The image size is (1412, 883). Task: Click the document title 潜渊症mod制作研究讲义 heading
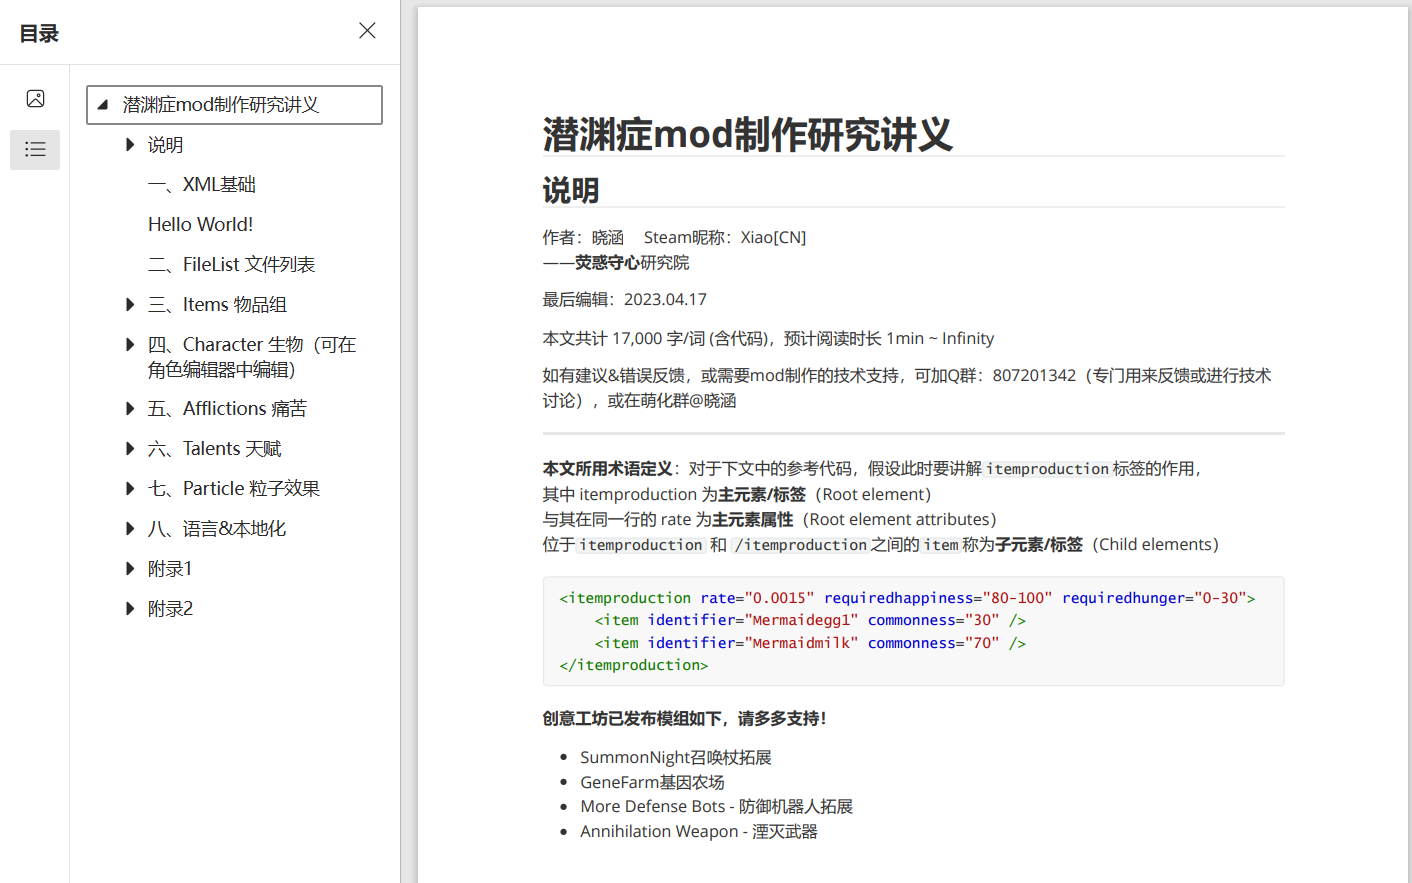coord(748,134)
